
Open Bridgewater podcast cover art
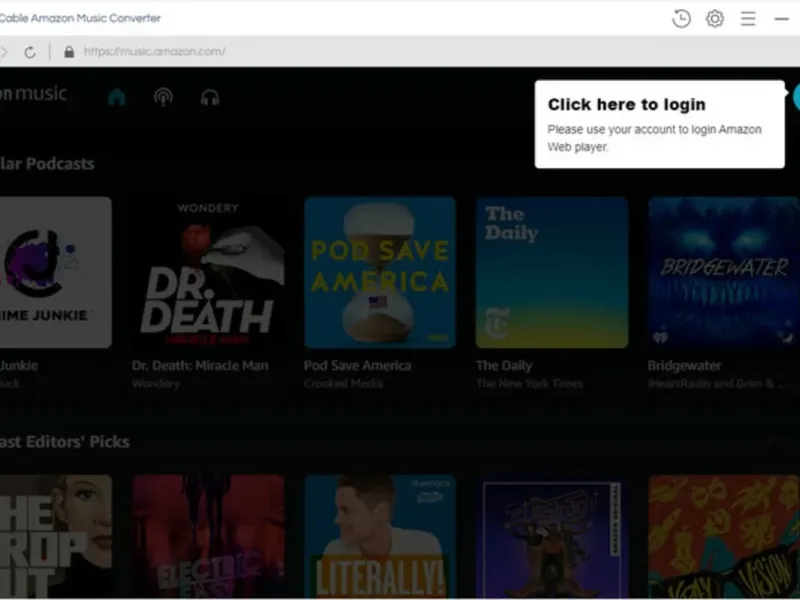[723, 272]
